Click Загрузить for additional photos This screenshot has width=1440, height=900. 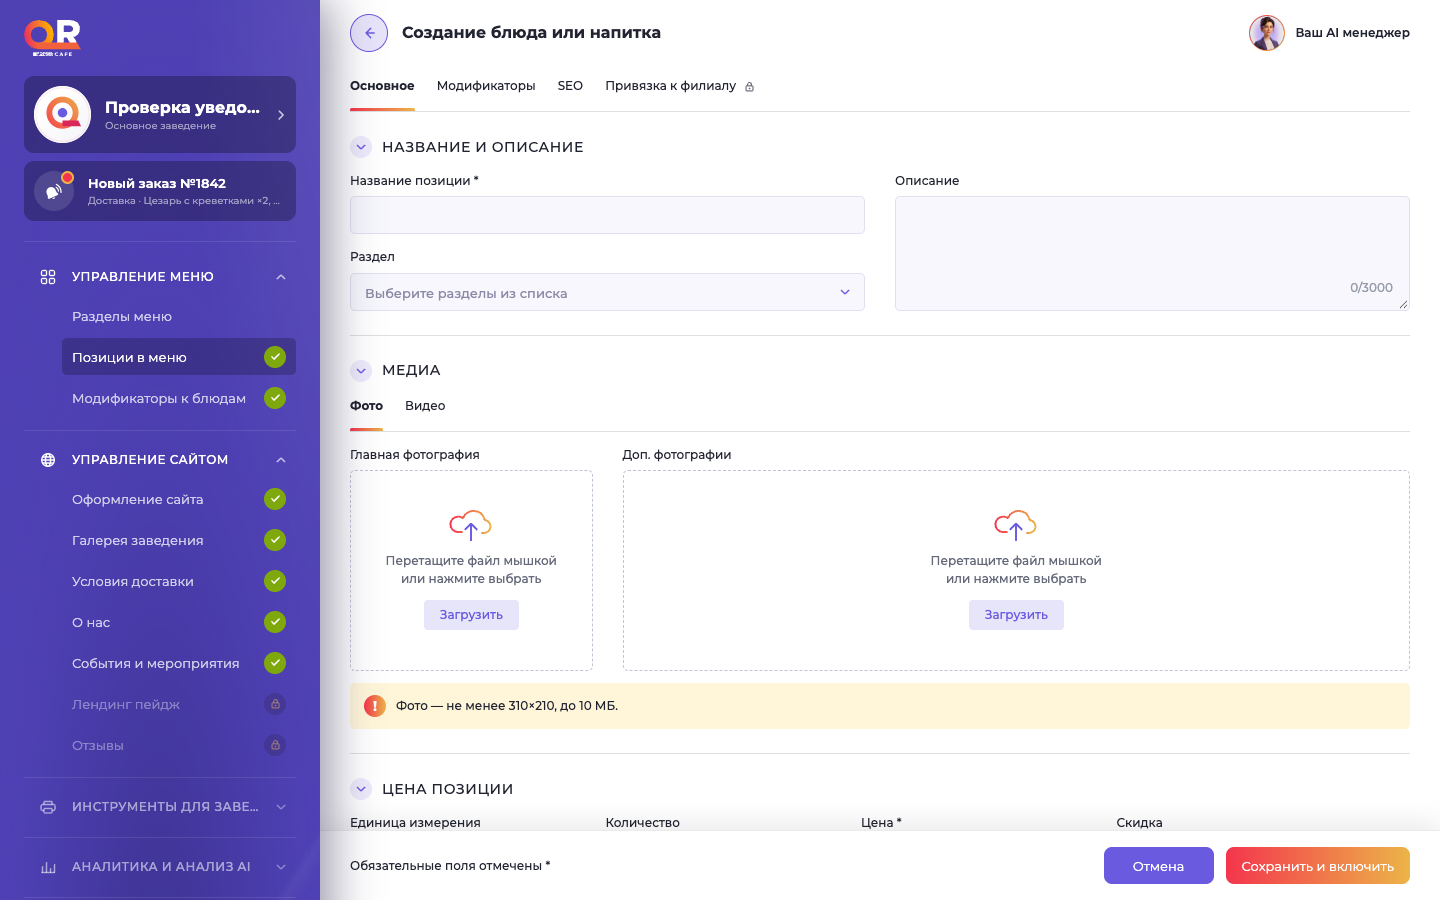(1016, 615)
